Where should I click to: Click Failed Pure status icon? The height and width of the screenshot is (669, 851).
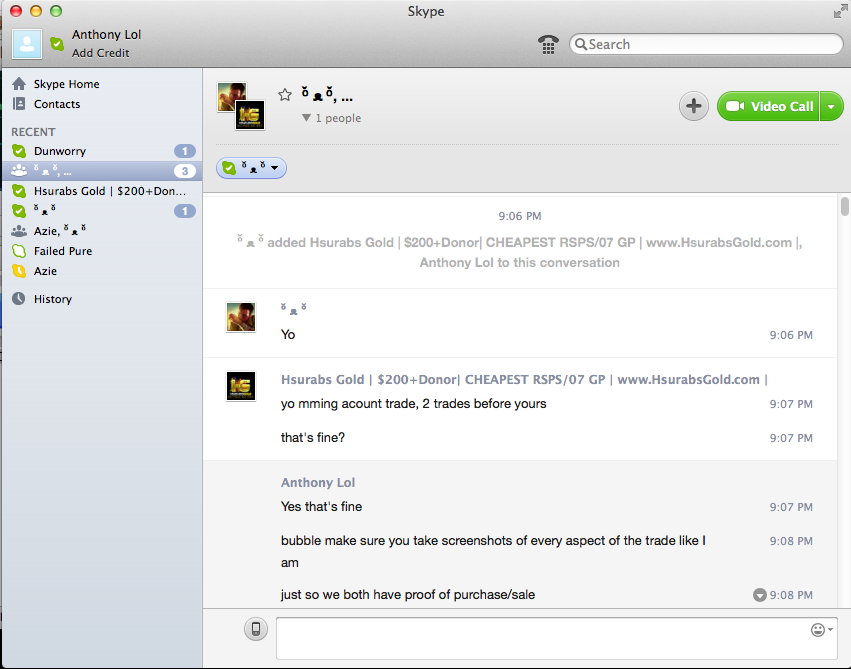tap(19, 251)
